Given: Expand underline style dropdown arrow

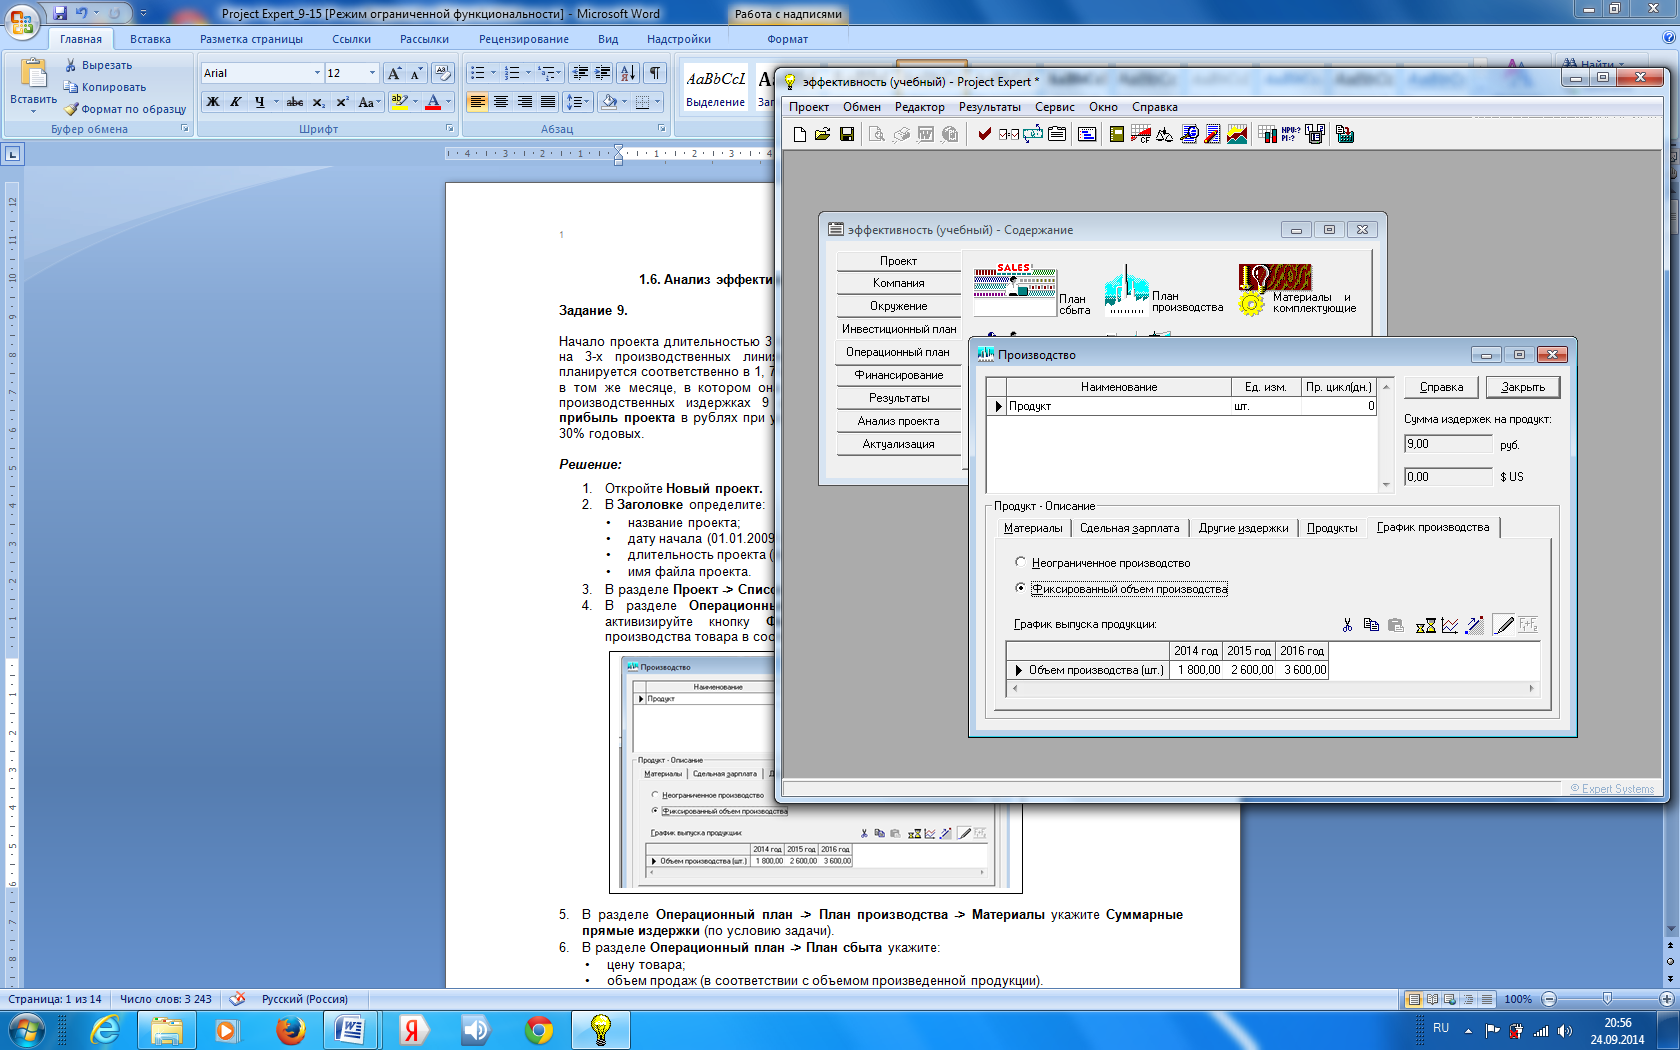Looking at the screenshot, I should coord(275,102).
